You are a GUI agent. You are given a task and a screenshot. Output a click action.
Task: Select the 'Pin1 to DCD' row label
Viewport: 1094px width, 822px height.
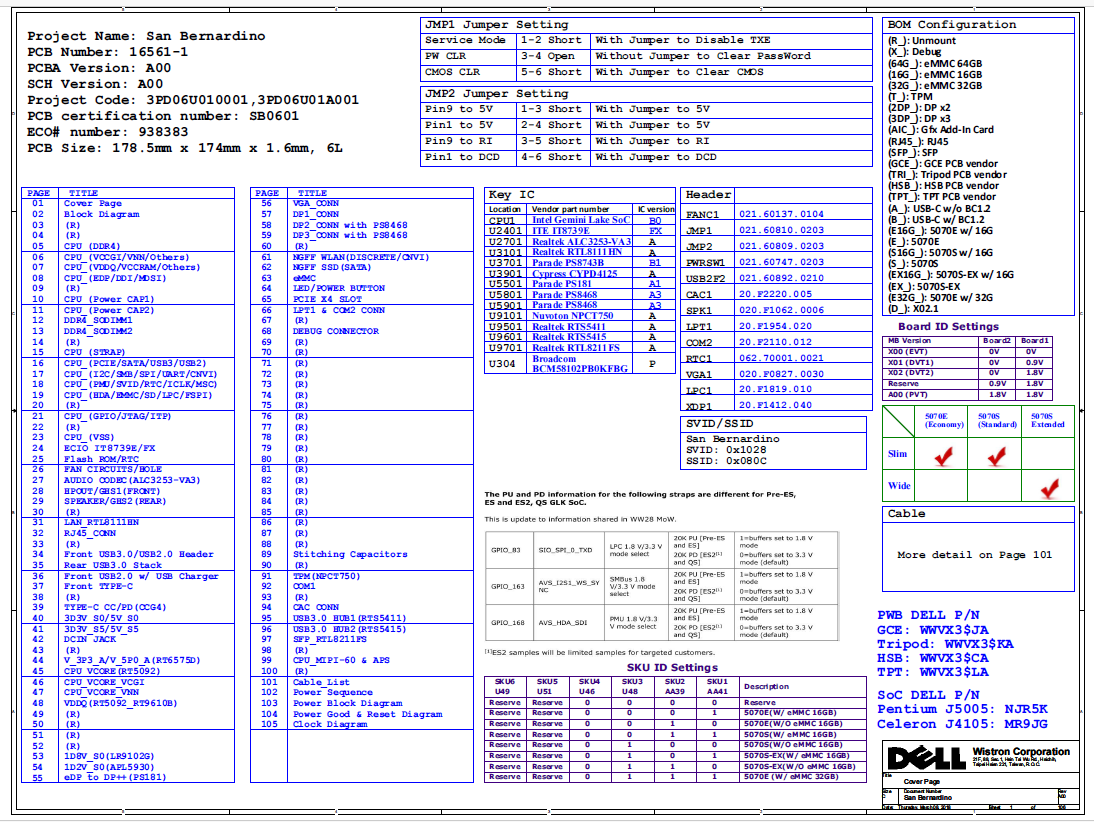(x=462, y=157)
